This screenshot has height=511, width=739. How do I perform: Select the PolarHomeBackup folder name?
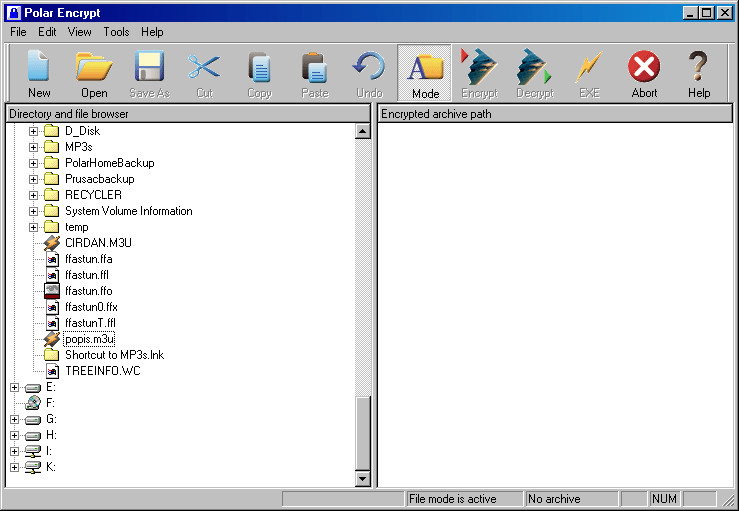[110, 163]
